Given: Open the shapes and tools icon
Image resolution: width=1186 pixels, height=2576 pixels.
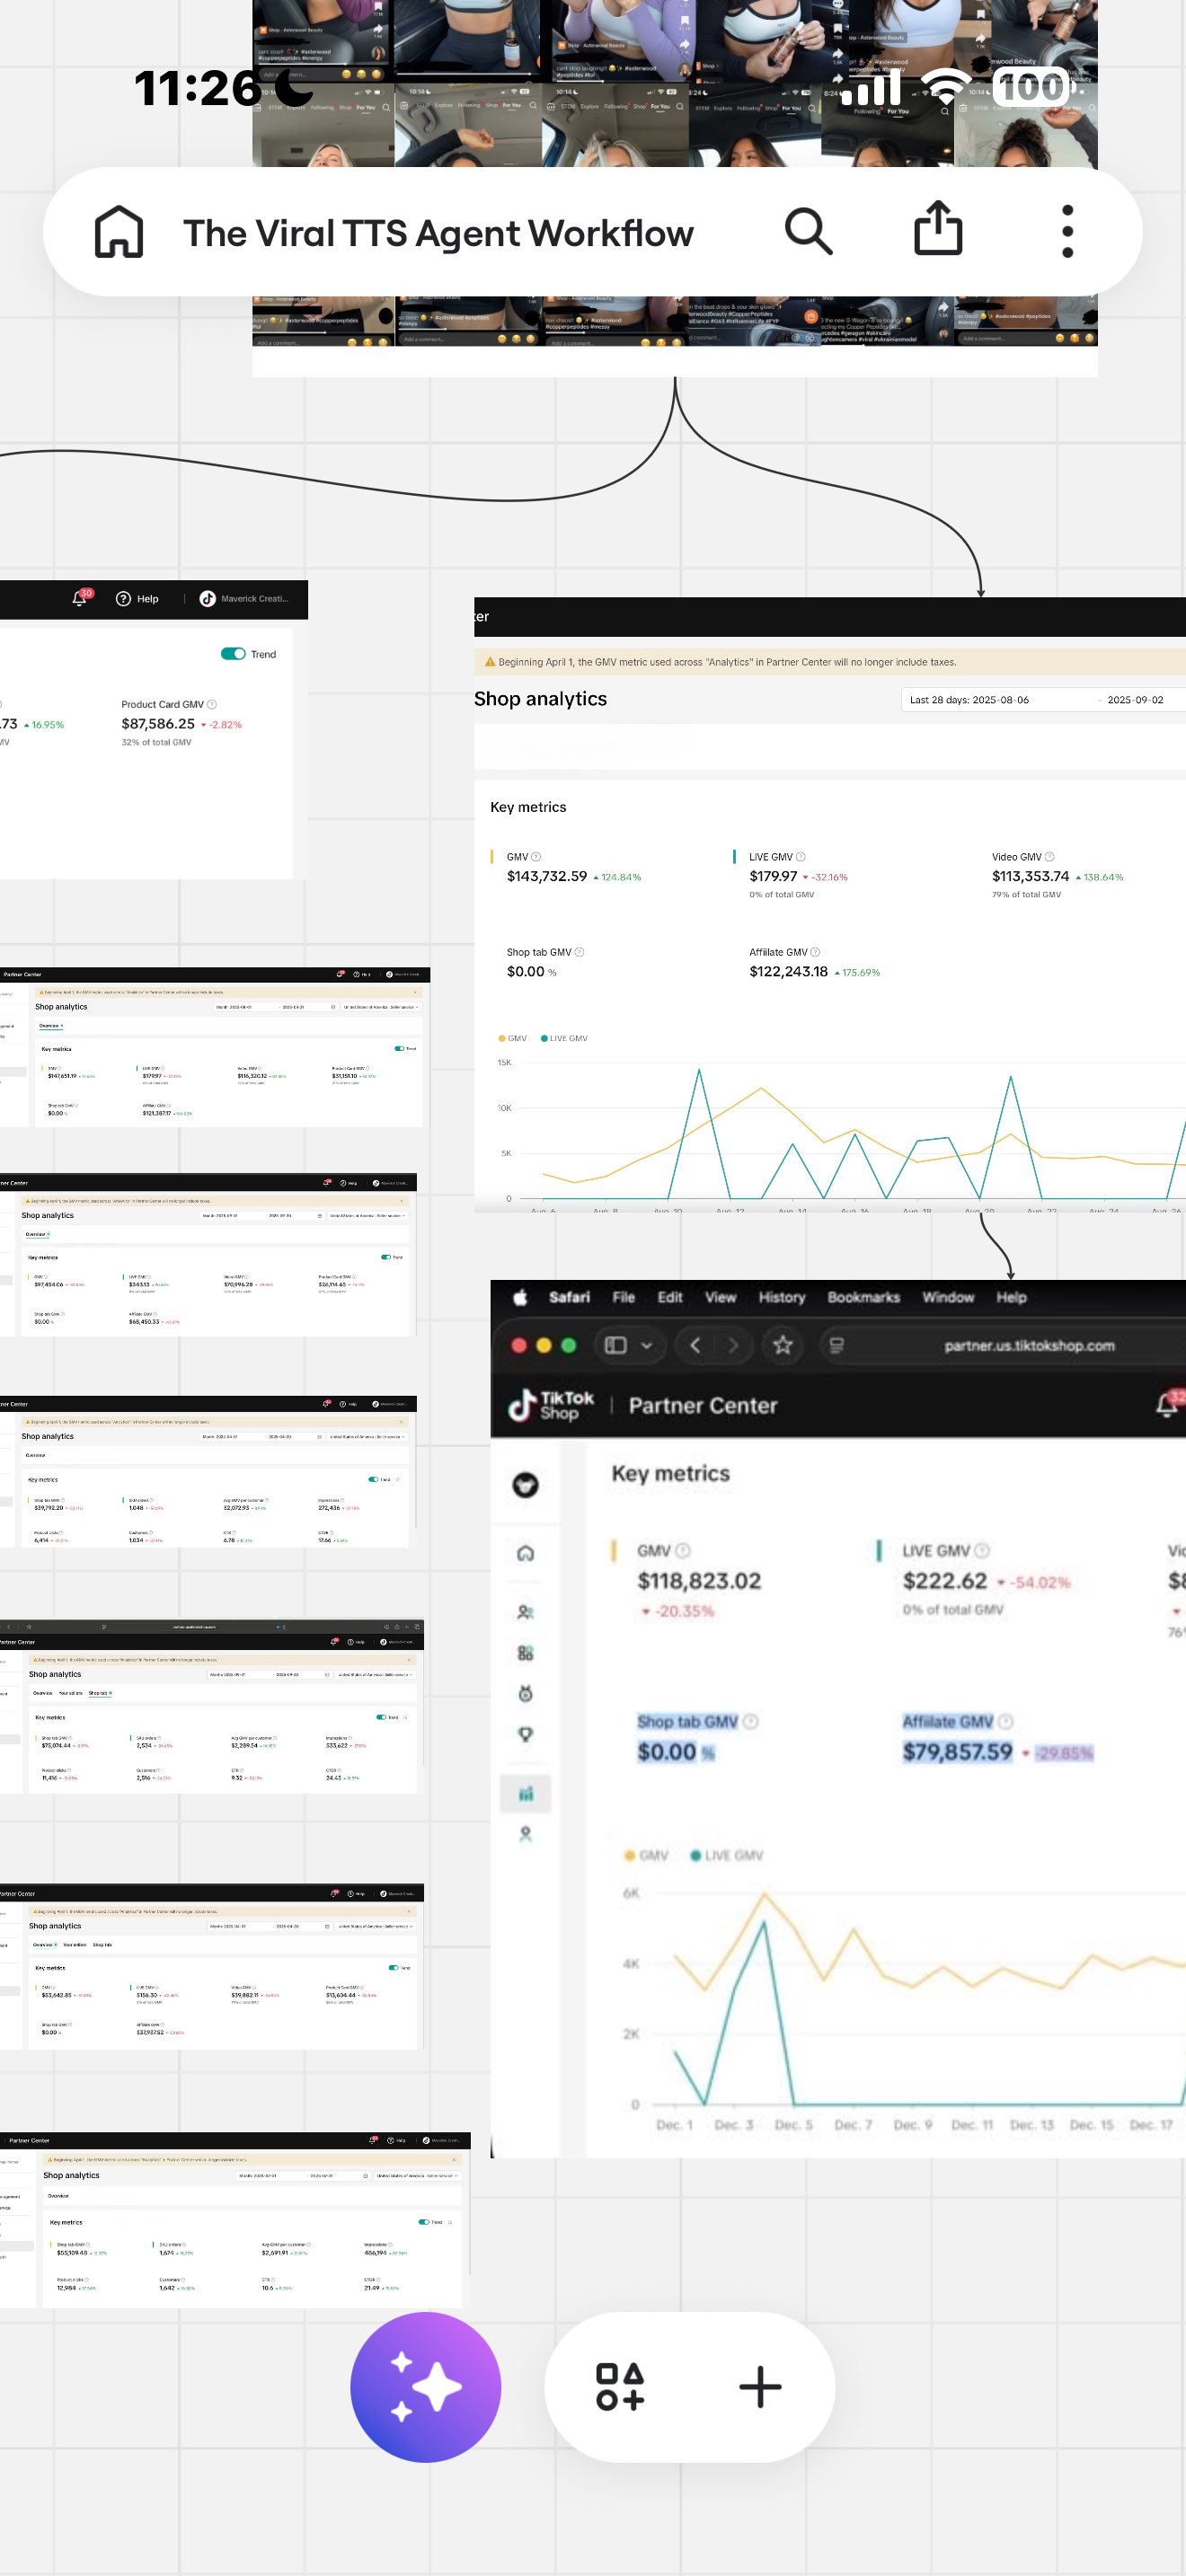Looking at the screenshot, I should pyautogui.click(x=620, y=2387).
